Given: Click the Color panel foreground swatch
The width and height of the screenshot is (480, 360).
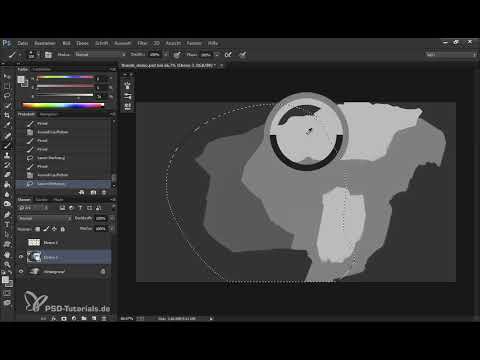Looking at the screenshot, I should pos(21,79).
